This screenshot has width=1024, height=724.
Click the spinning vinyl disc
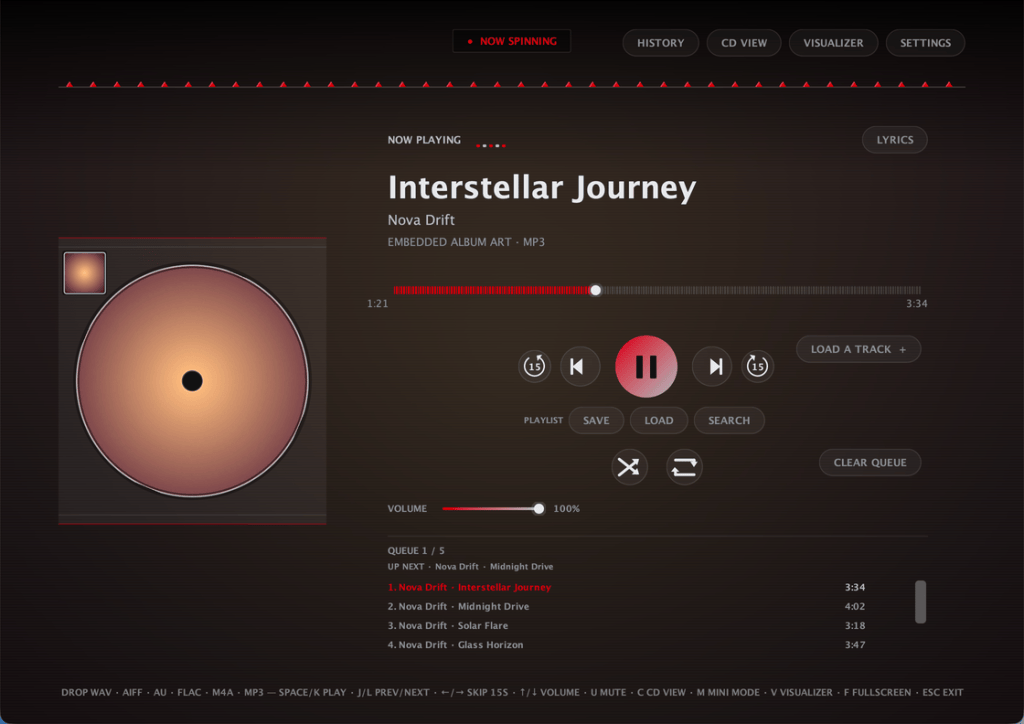coord(192,381)
